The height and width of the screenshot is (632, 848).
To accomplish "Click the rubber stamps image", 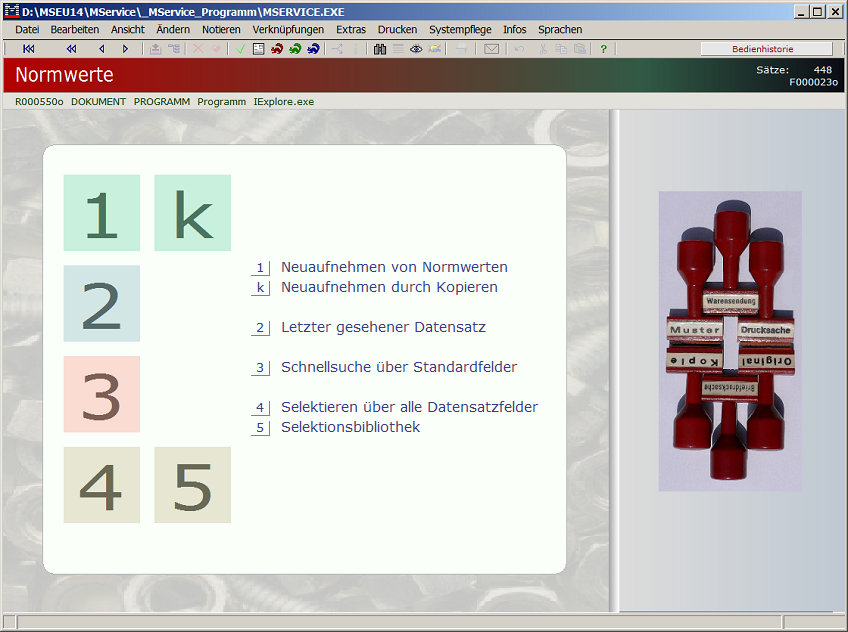I will tap(729, 341).
